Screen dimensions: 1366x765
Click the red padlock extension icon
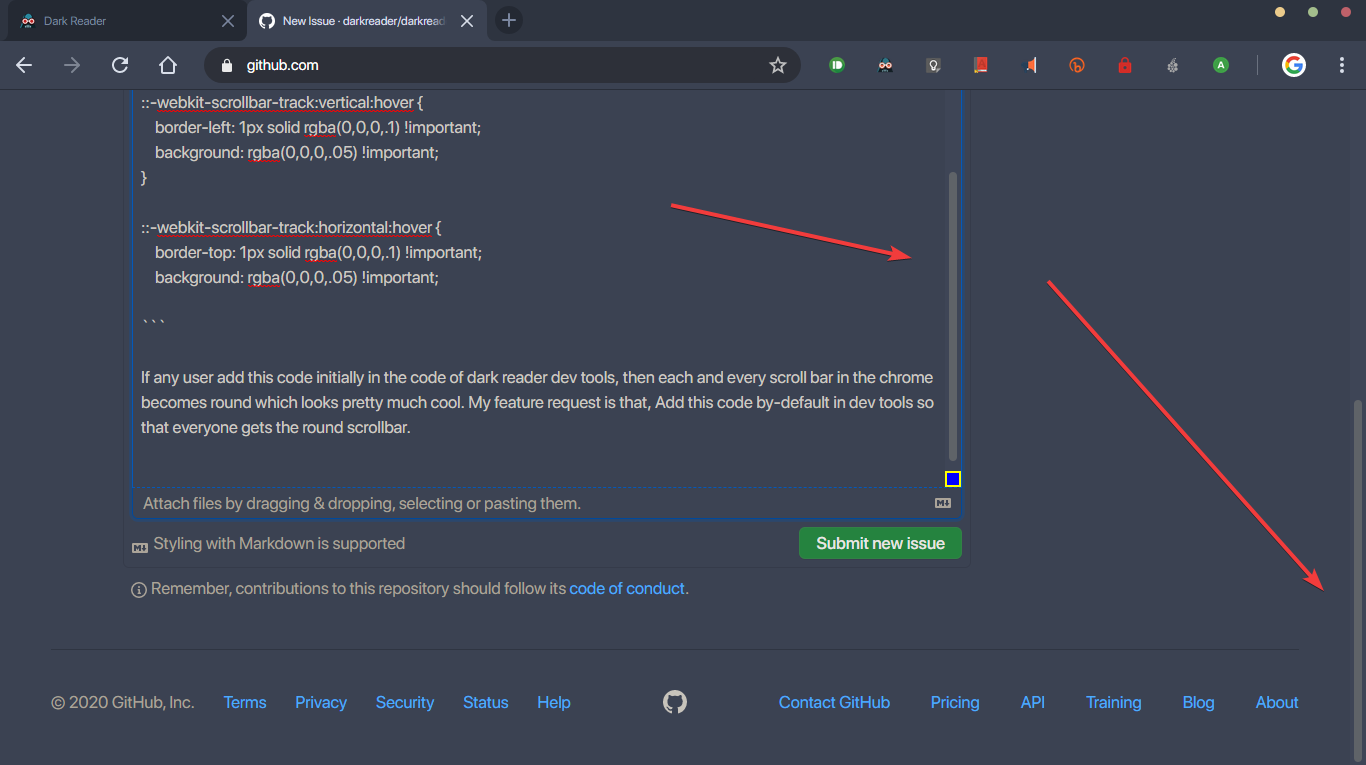tap(1124, 64)
